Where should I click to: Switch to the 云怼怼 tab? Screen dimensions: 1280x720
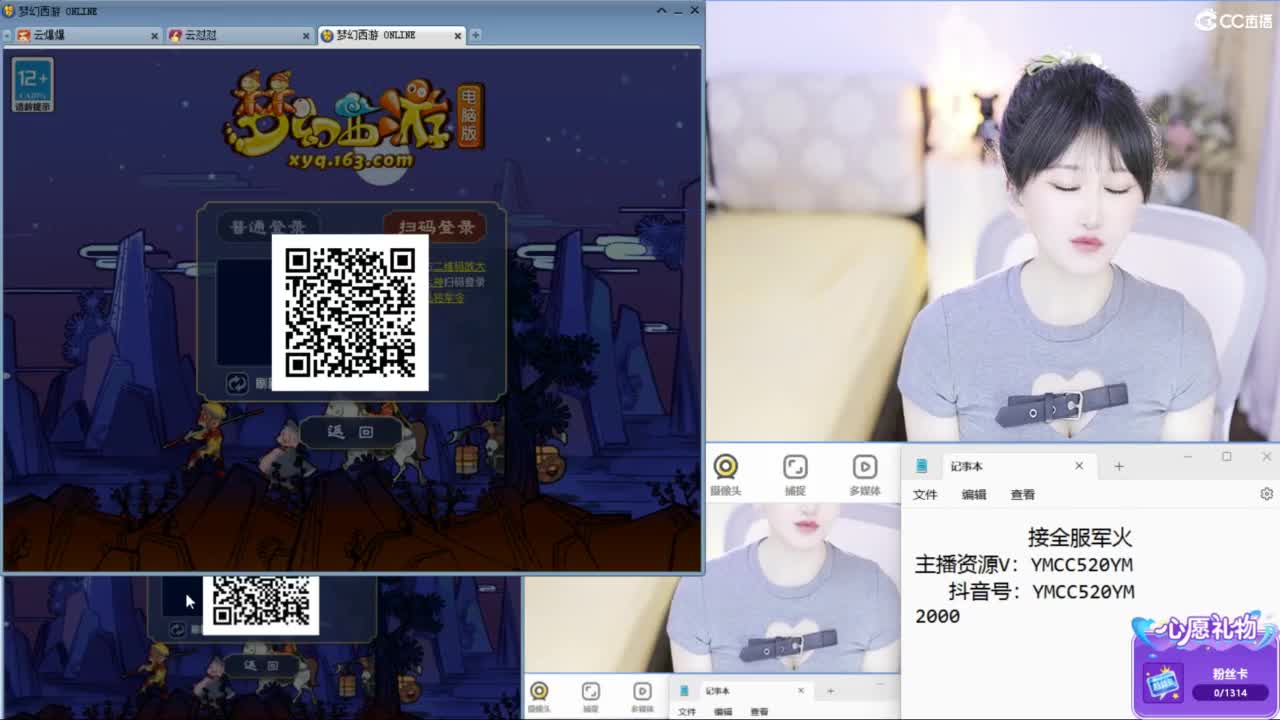tap(238, 35)
